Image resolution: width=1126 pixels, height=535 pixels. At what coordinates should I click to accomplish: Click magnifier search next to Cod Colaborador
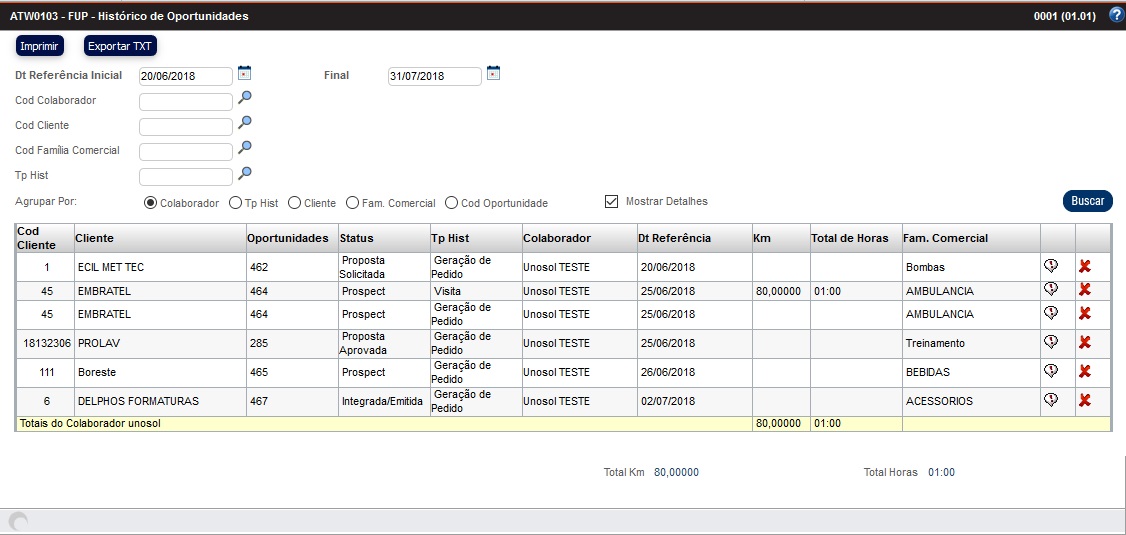click(244, 98)
